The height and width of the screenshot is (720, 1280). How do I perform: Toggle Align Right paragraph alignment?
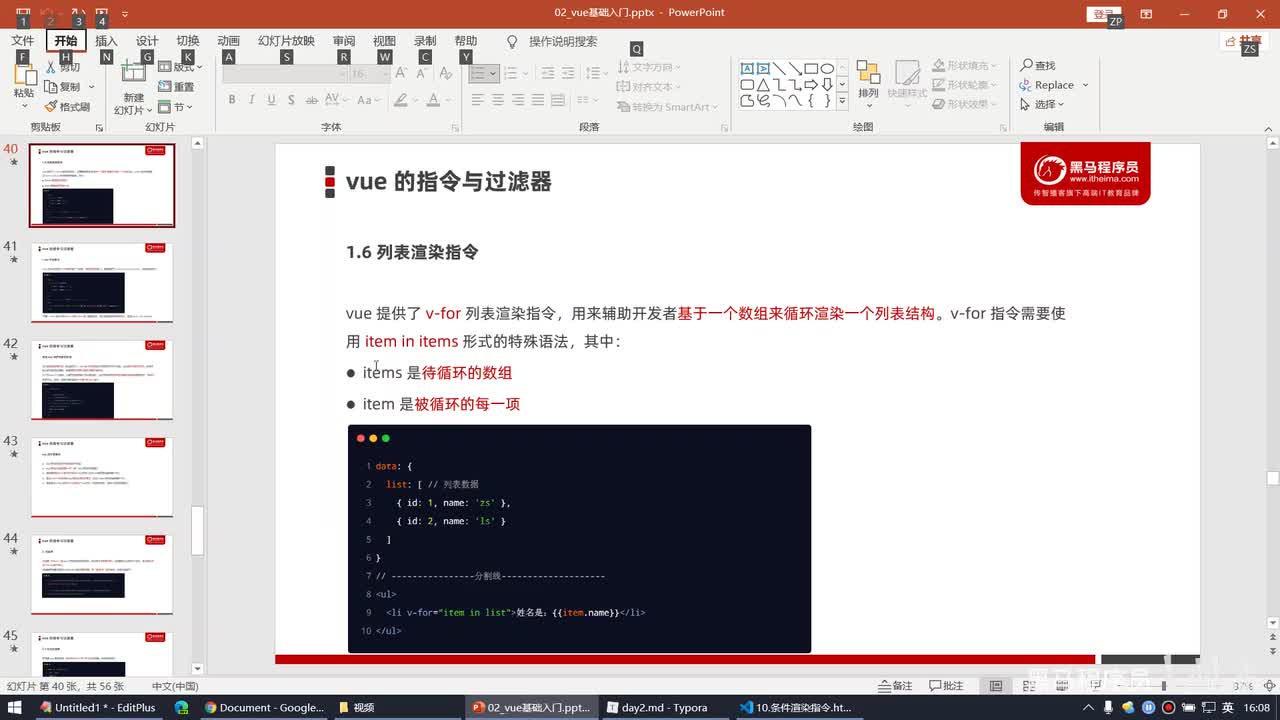[x=518, y=100]
